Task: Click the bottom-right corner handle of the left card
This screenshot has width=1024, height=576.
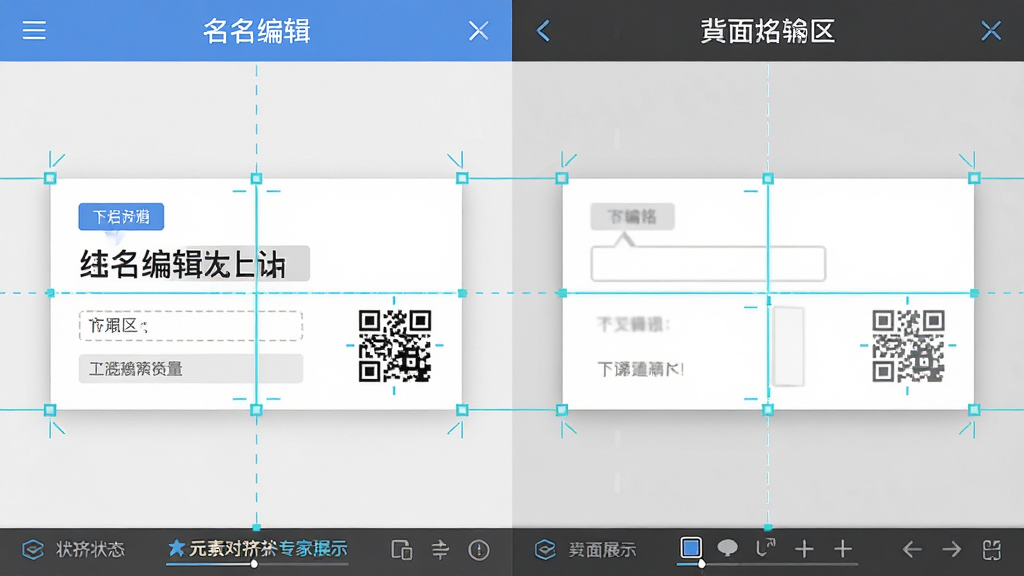Action: [462, 410]
